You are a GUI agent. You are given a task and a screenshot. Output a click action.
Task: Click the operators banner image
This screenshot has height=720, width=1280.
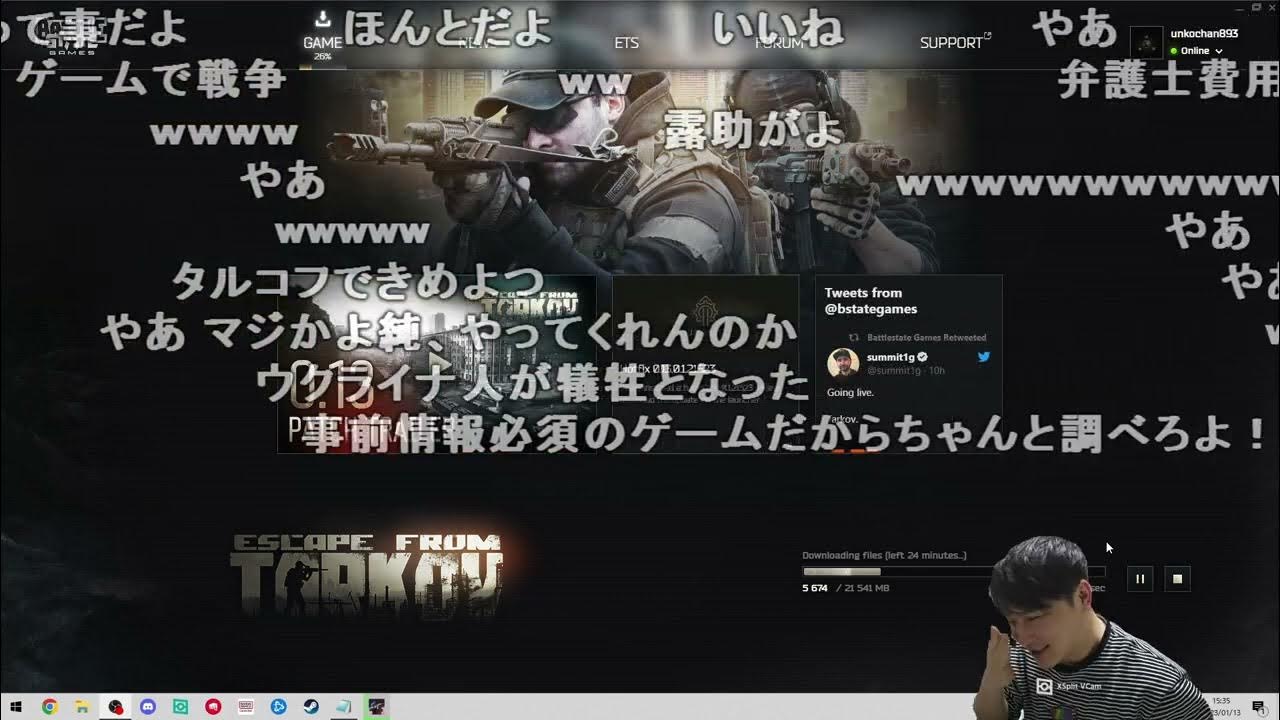tap(640, 170)
